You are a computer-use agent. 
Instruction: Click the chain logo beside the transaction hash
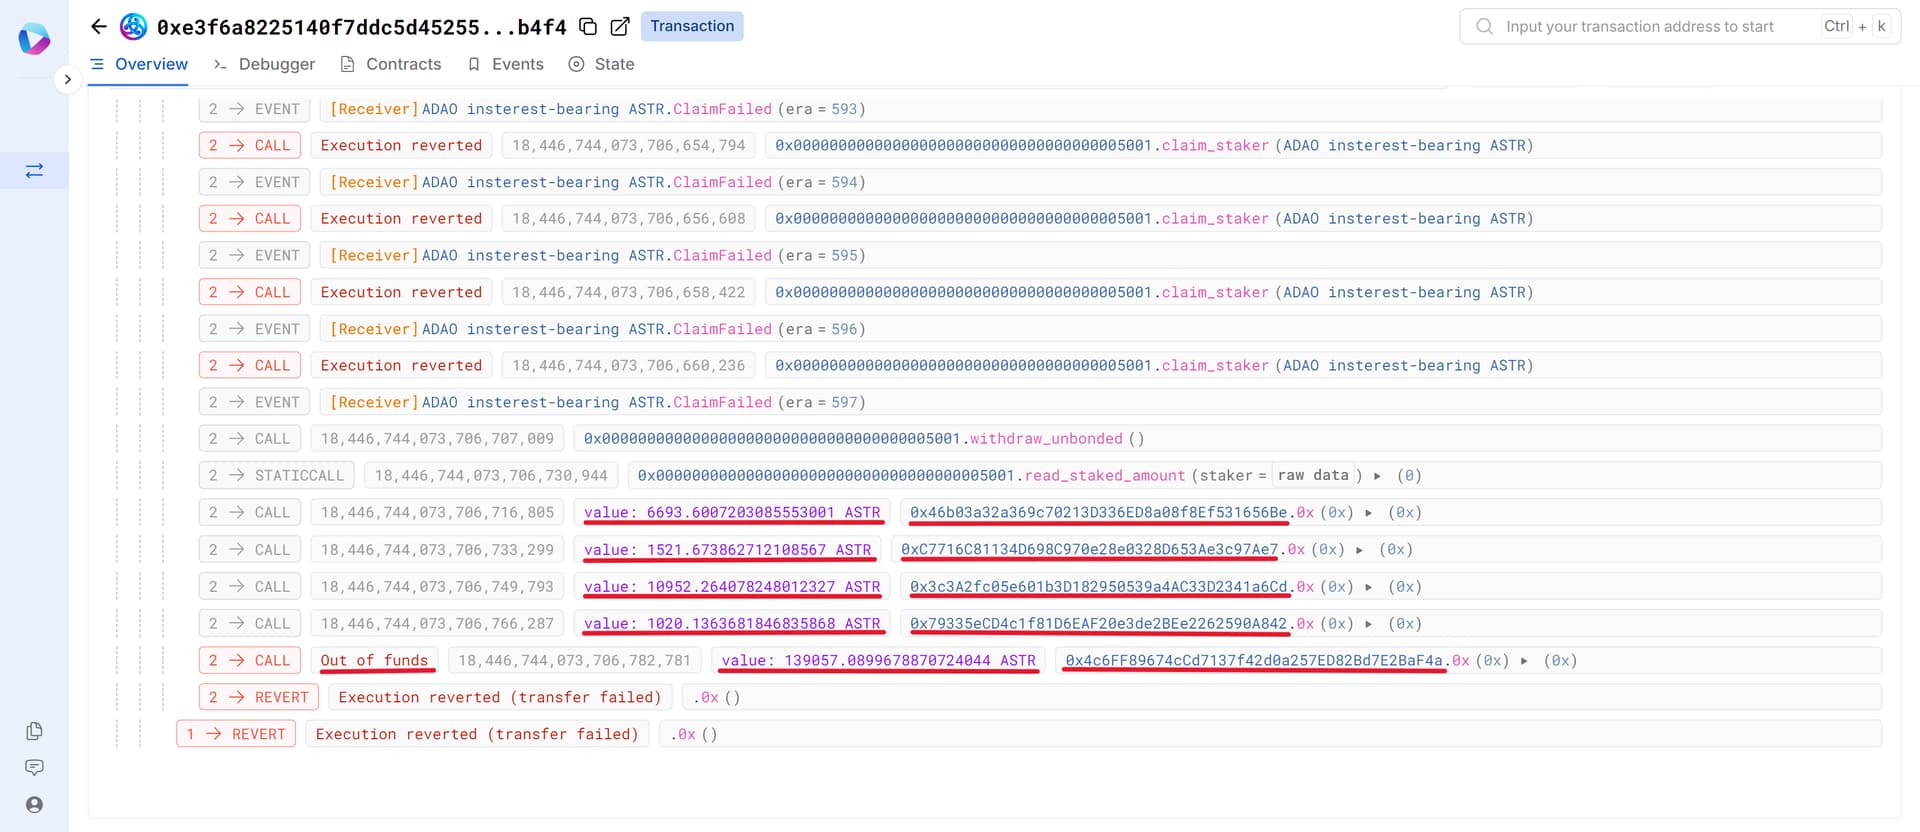pos(133,27)
